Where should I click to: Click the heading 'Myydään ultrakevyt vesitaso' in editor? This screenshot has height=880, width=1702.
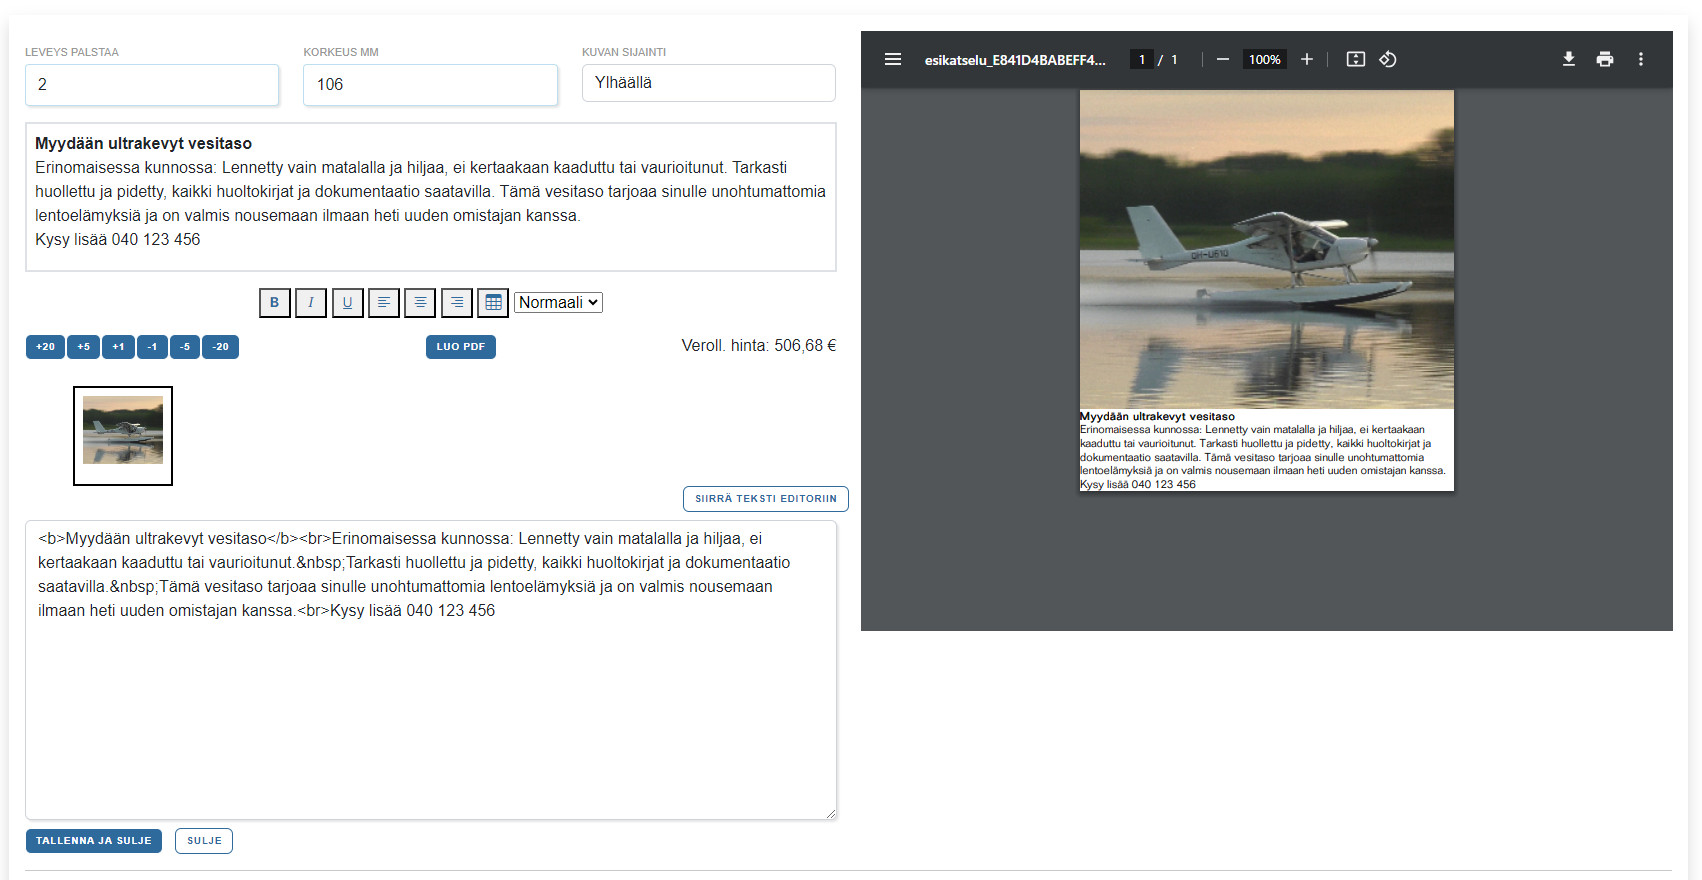(143, 144)
